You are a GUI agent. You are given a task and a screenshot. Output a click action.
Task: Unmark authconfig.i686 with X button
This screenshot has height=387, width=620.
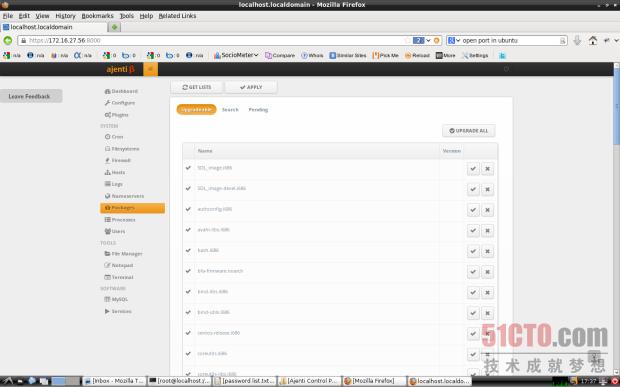[488, 210]
